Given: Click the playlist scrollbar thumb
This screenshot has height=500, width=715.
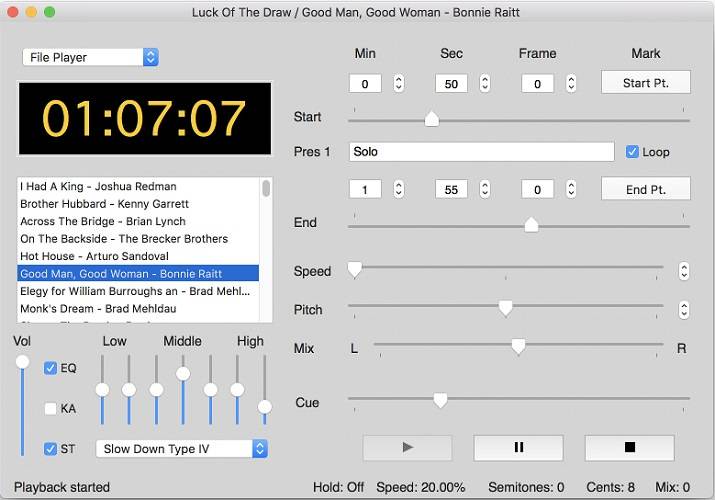Looking at the screenshot, I should [x=266, y=188].
